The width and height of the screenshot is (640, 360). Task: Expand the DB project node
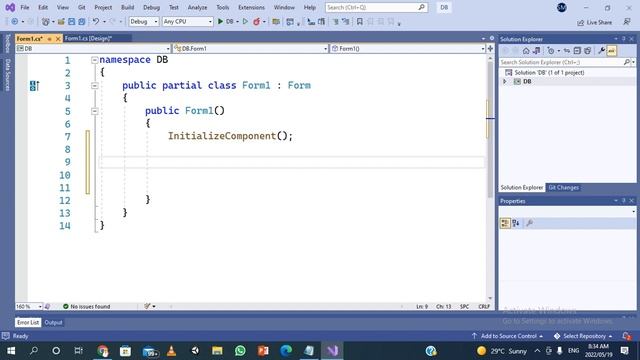tap(505, 81)
